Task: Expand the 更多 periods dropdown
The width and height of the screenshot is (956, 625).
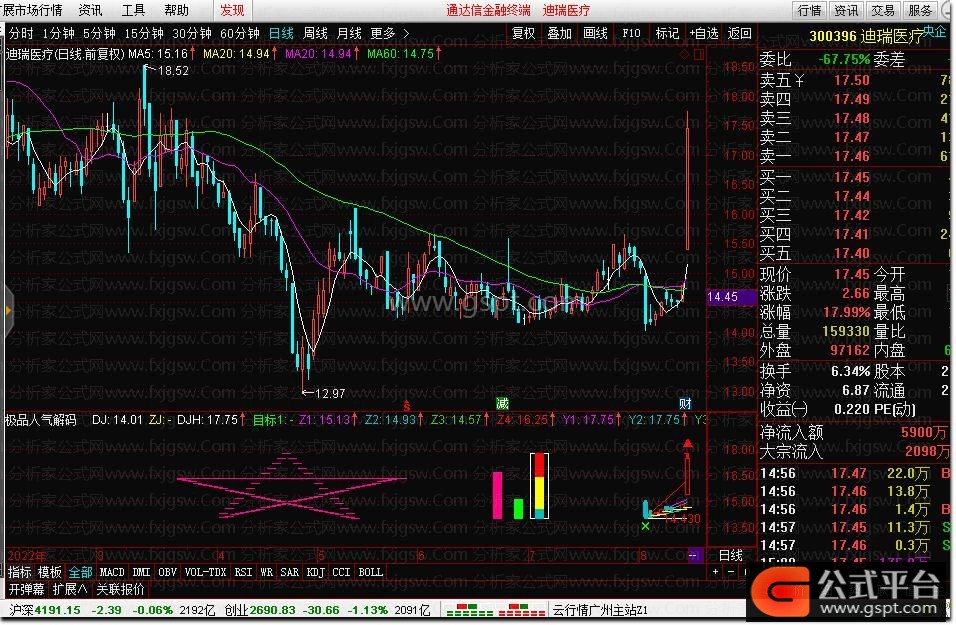Action: coord(383,33)
